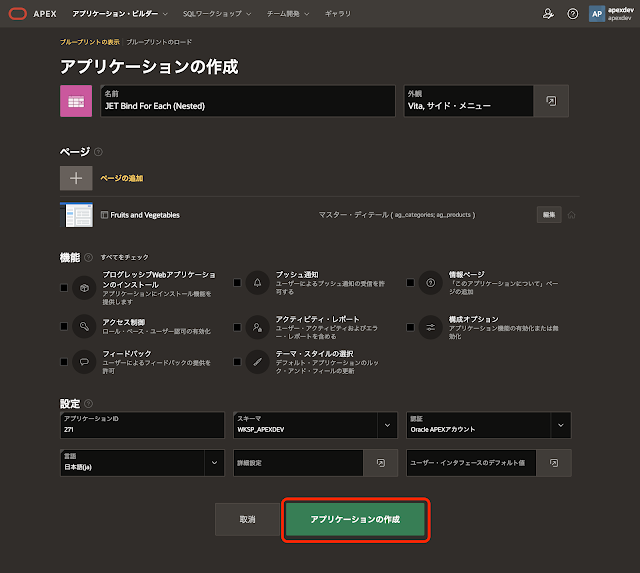The image size is (640, 573).
Task: Open SQLワークショップ menu
Action: click(x=217, y=14)
